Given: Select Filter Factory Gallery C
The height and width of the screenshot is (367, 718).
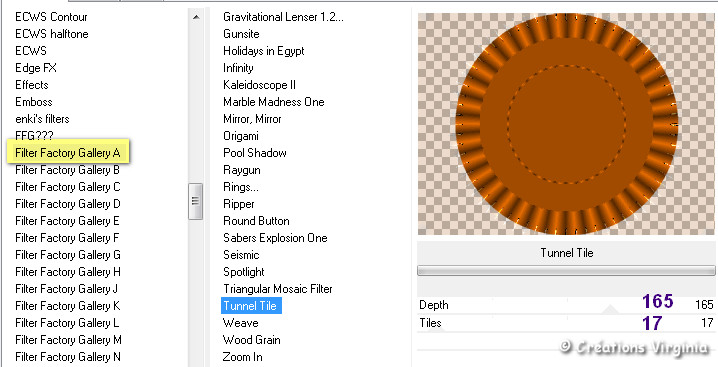Looking at the screenshot, I should [x=68, y=187].
